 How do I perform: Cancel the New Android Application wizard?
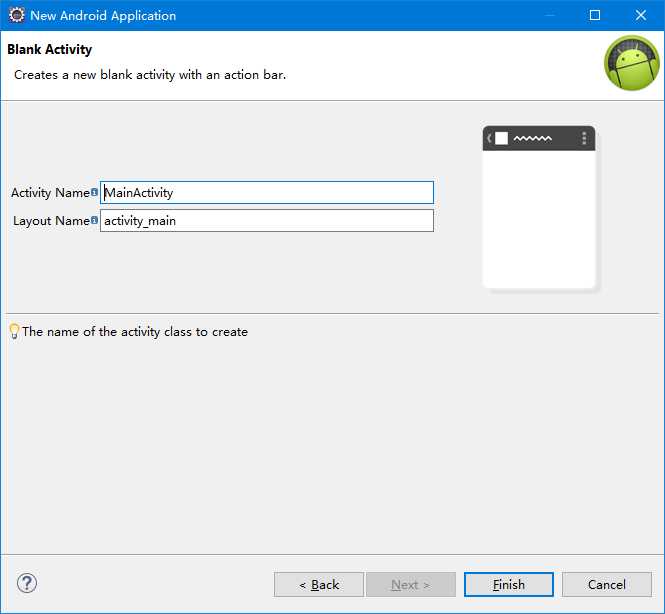(606, 584)
